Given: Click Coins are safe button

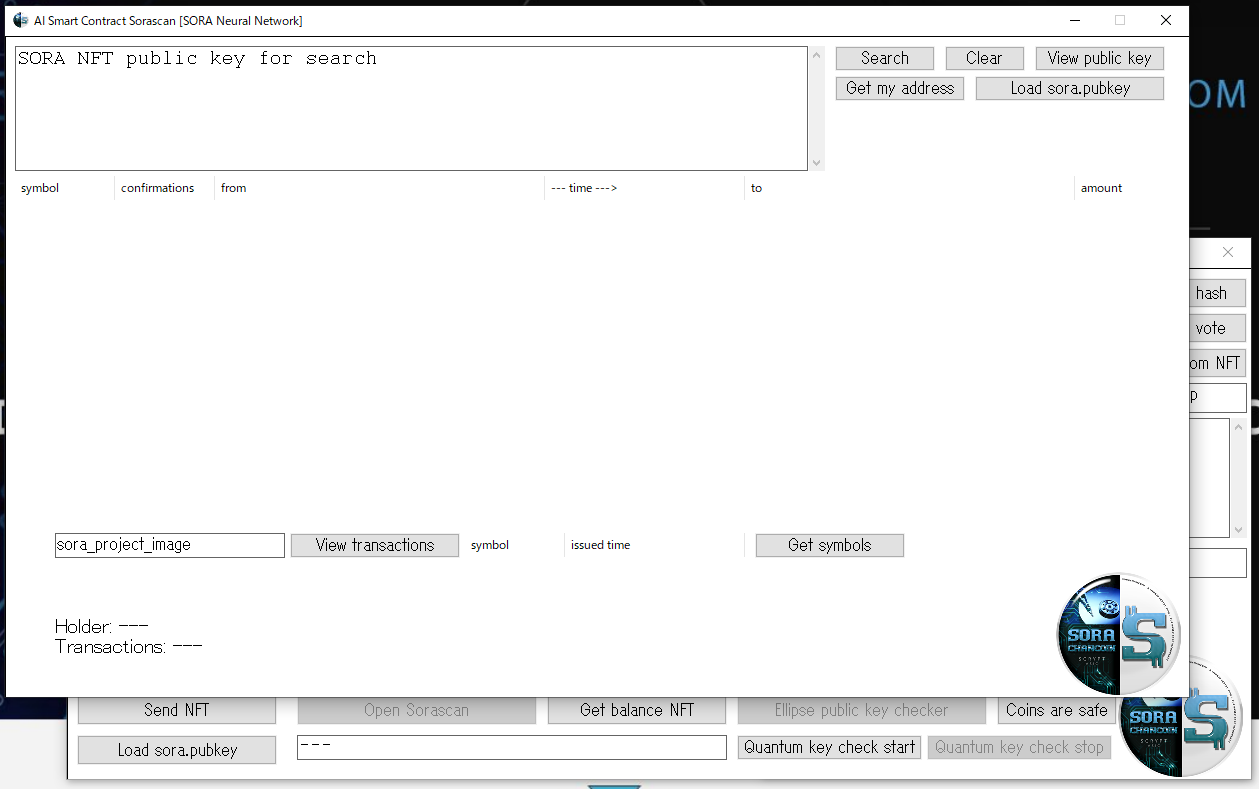Looking at the screenshot, I should point(1057,710).
